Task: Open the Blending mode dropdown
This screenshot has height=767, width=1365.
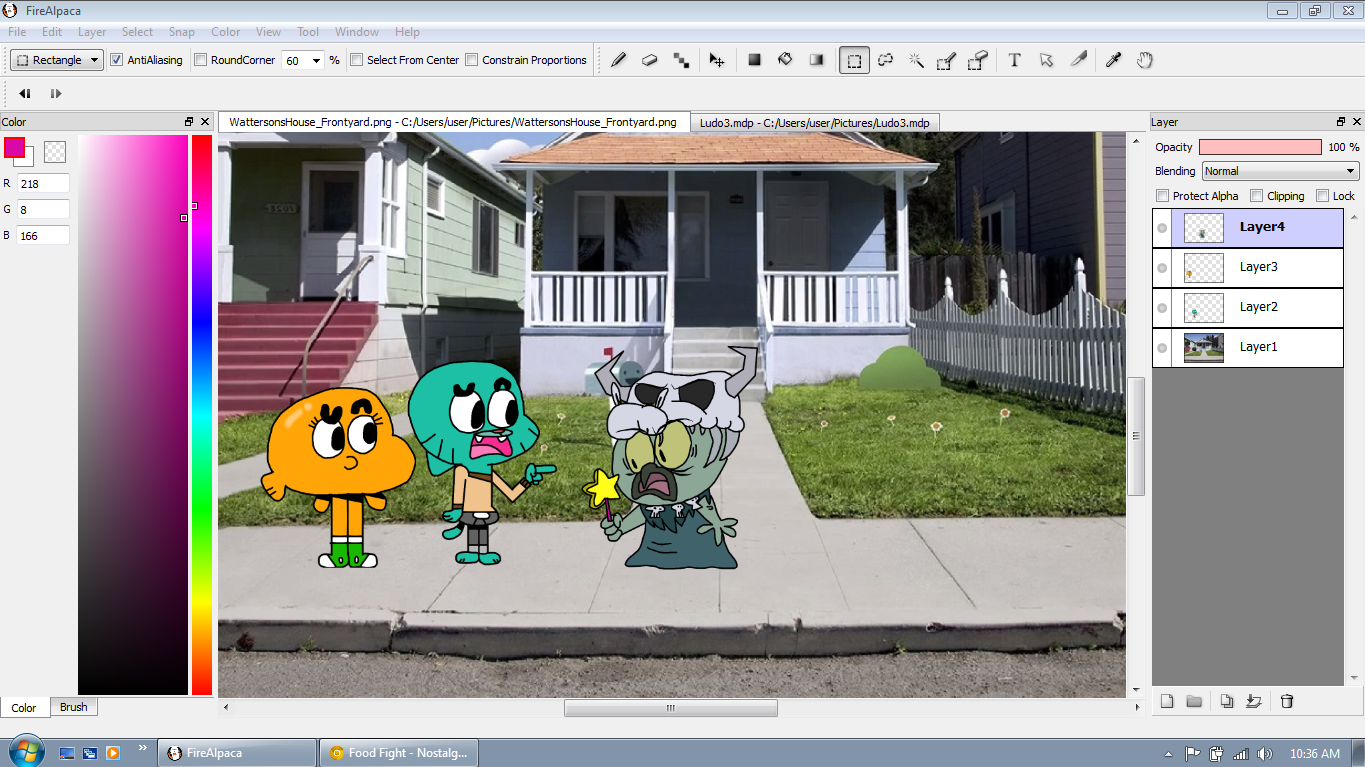Action: [x=1280, y=171]
